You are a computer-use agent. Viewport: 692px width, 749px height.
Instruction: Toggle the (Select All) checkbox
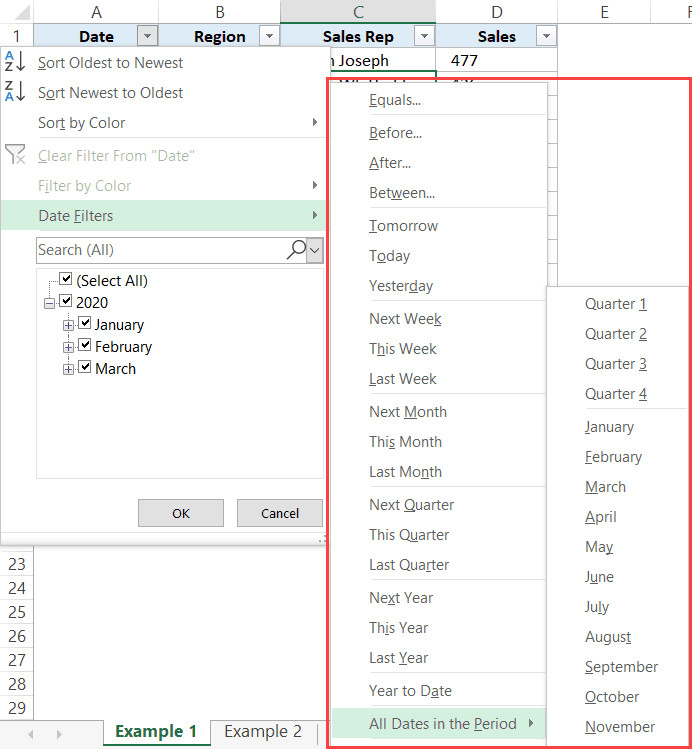tap(65, 278)
